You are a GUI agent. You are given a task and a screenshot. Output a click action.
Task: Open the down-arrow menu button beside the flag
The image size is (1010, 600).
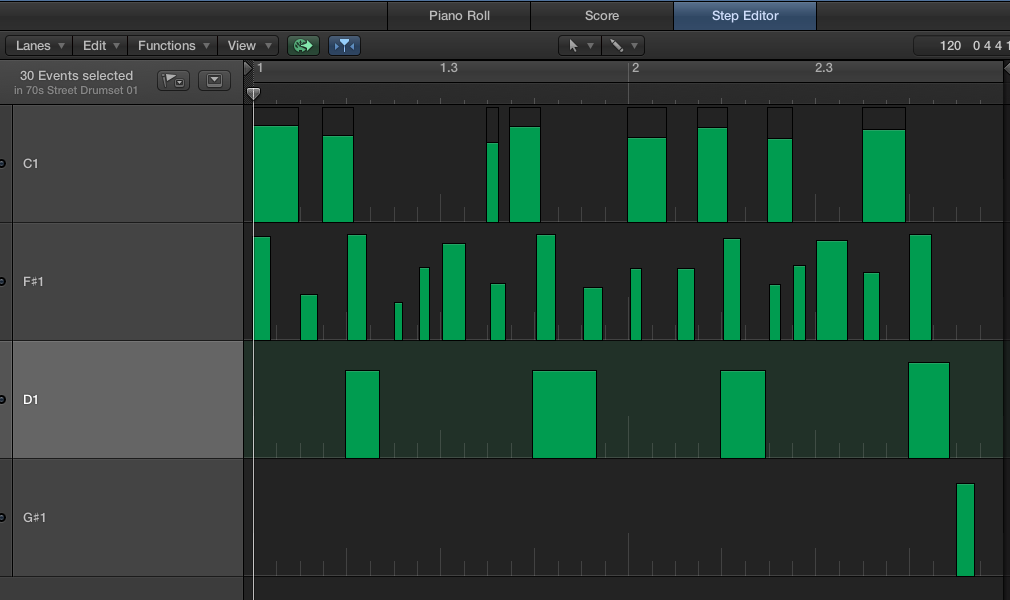[x=215, y=81]
